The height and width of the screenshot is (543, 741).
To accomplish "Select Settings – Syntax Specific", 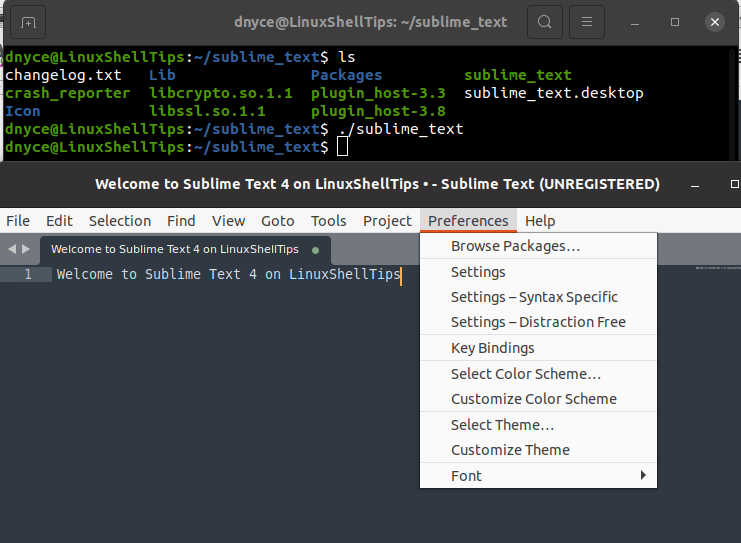I will [538, 297].
